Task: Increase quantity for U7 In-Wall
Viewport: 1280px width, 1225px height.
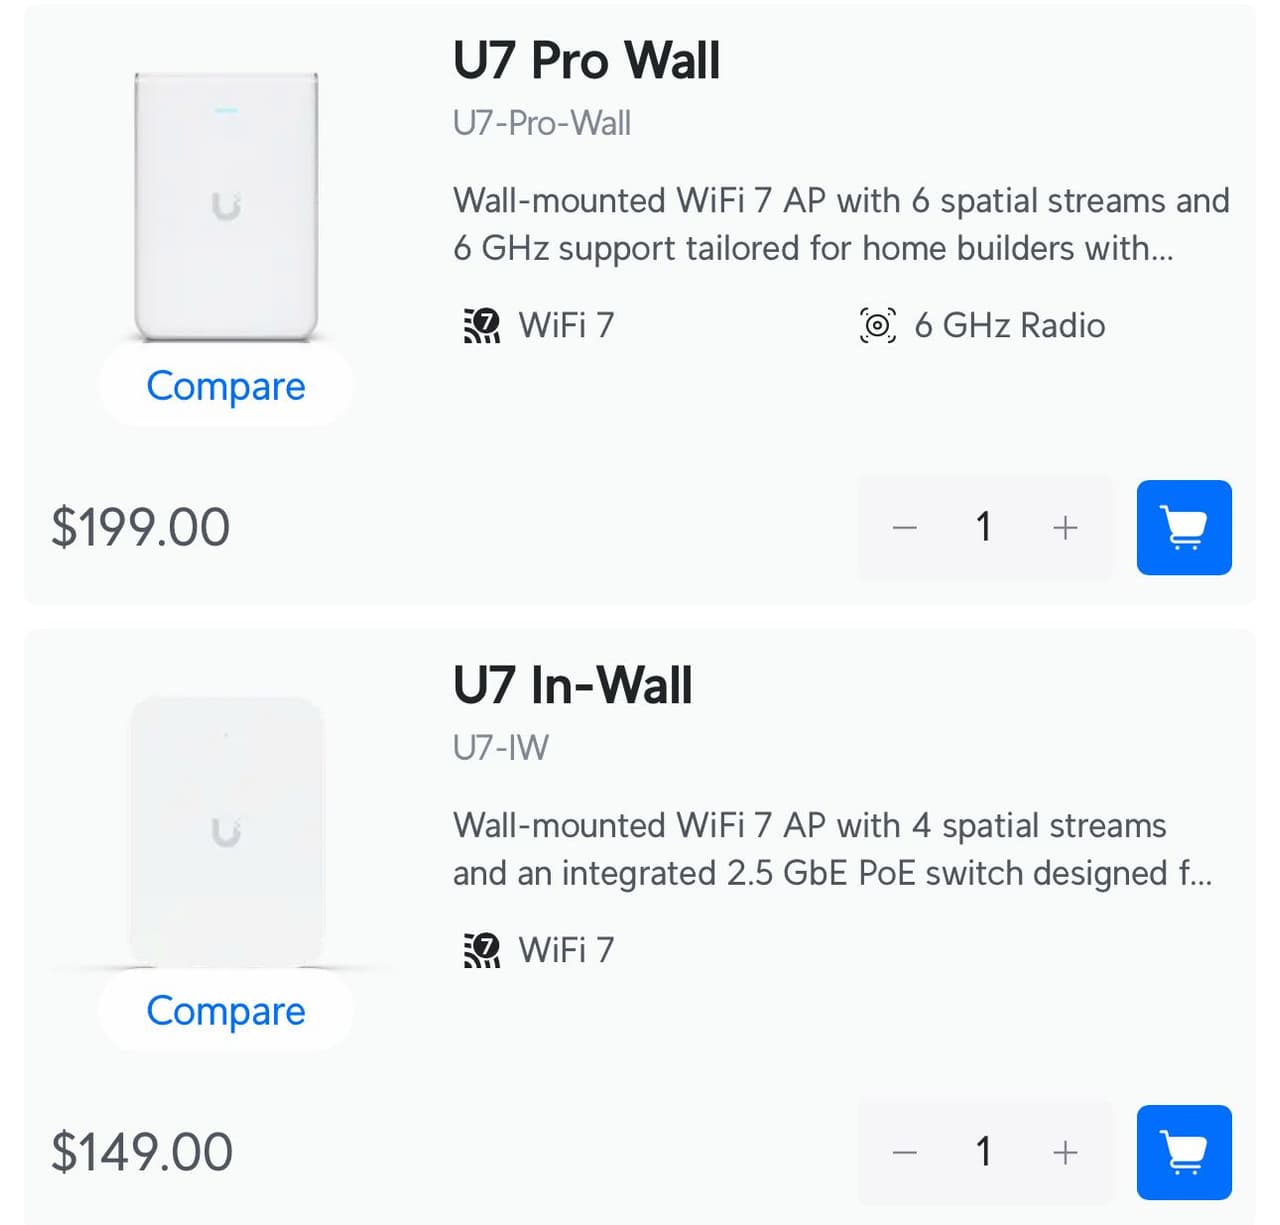Action: tap(1064, 1151)
